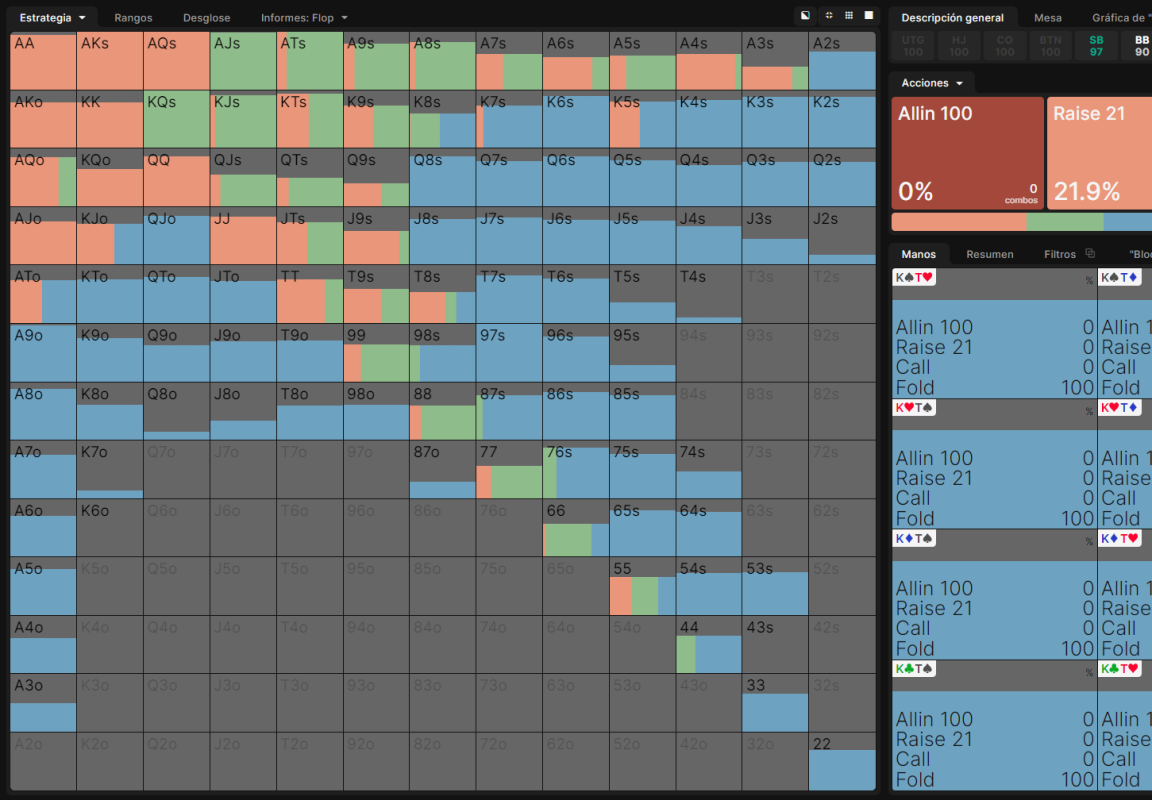Click the K♠T♥ card combo badge
This screenshot has width=1152, height=800.
[x=914, y=277]
